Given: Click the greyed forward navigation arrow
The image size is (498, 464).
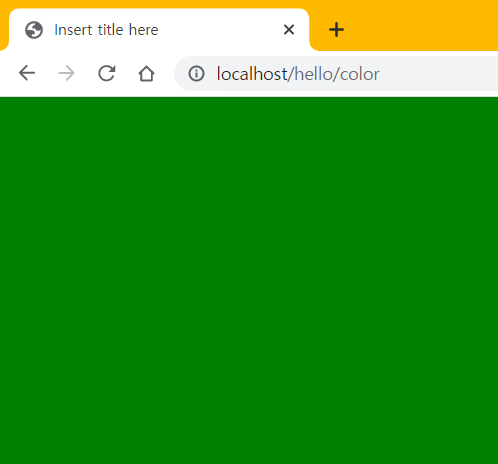Looking at the screenshot, I should click(x=67, y=73).
